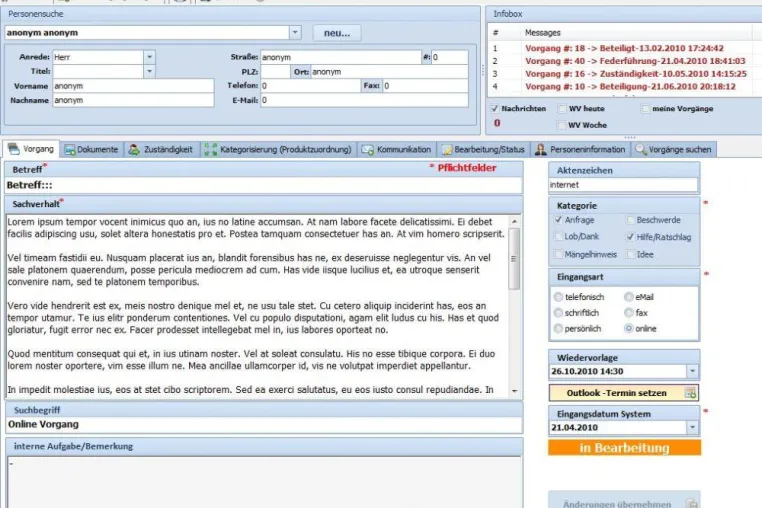Click the neu... button
The image size is (762, 508).
(x=337, y=33)
